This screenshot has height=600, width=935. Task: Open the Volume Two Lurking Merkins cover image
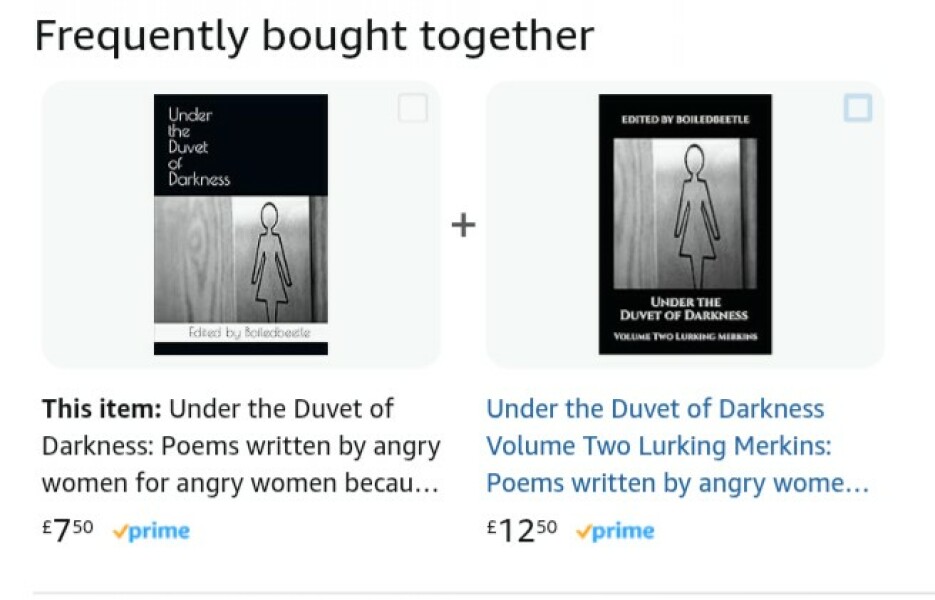coord(685,224)
